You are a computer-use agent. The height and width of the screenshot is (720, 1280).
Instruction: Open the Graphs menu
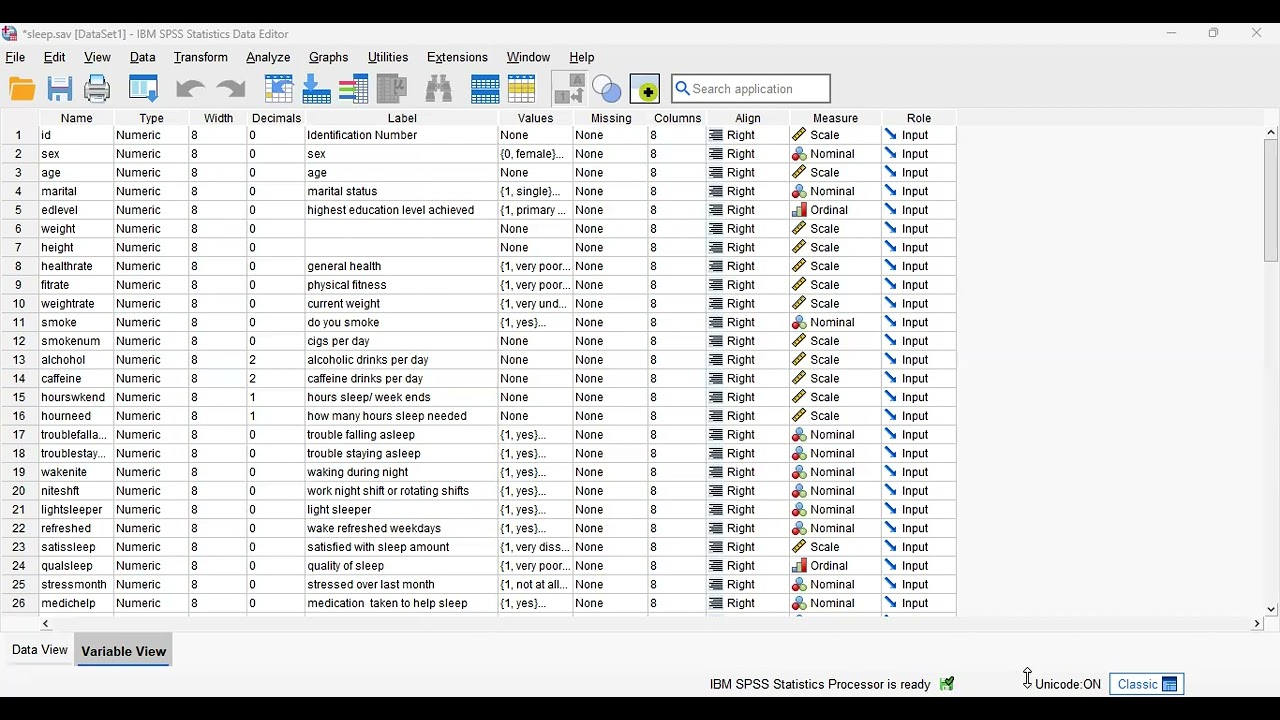(x=329, y=58)
